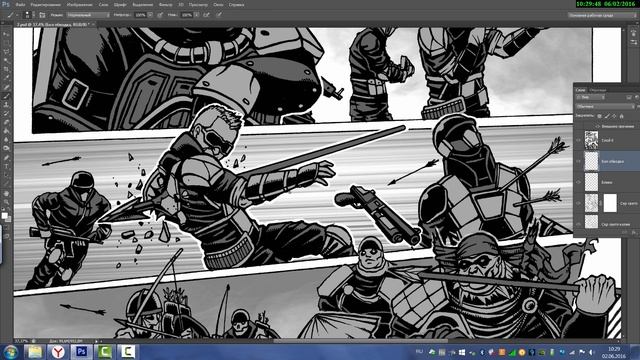
Task: Open the Редактирование menu
Action: (46, 4)
